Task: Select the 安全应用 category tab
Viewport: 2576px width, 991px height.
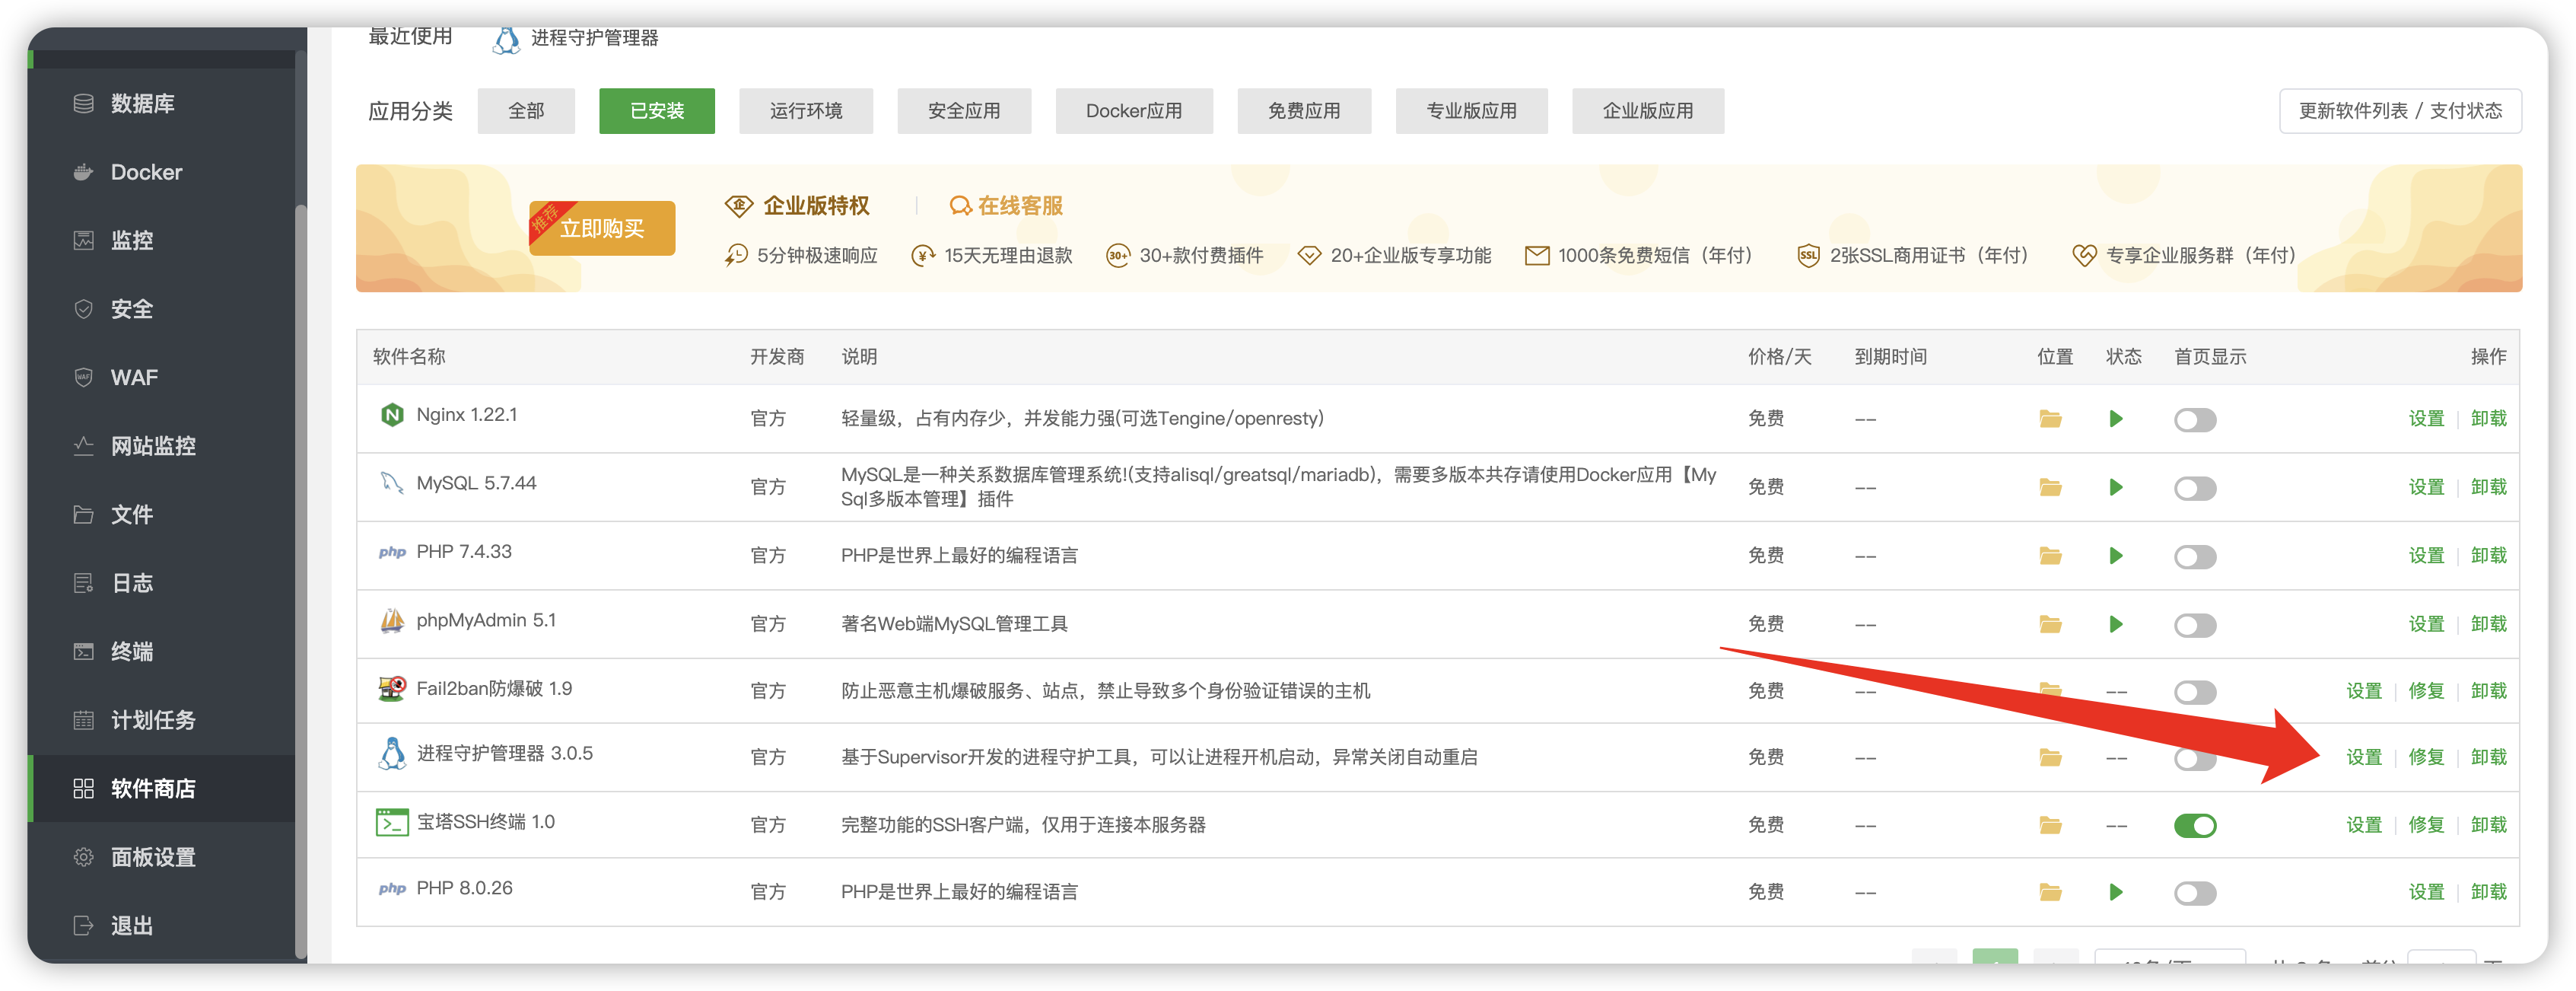Action: click(x=964, y=111)
